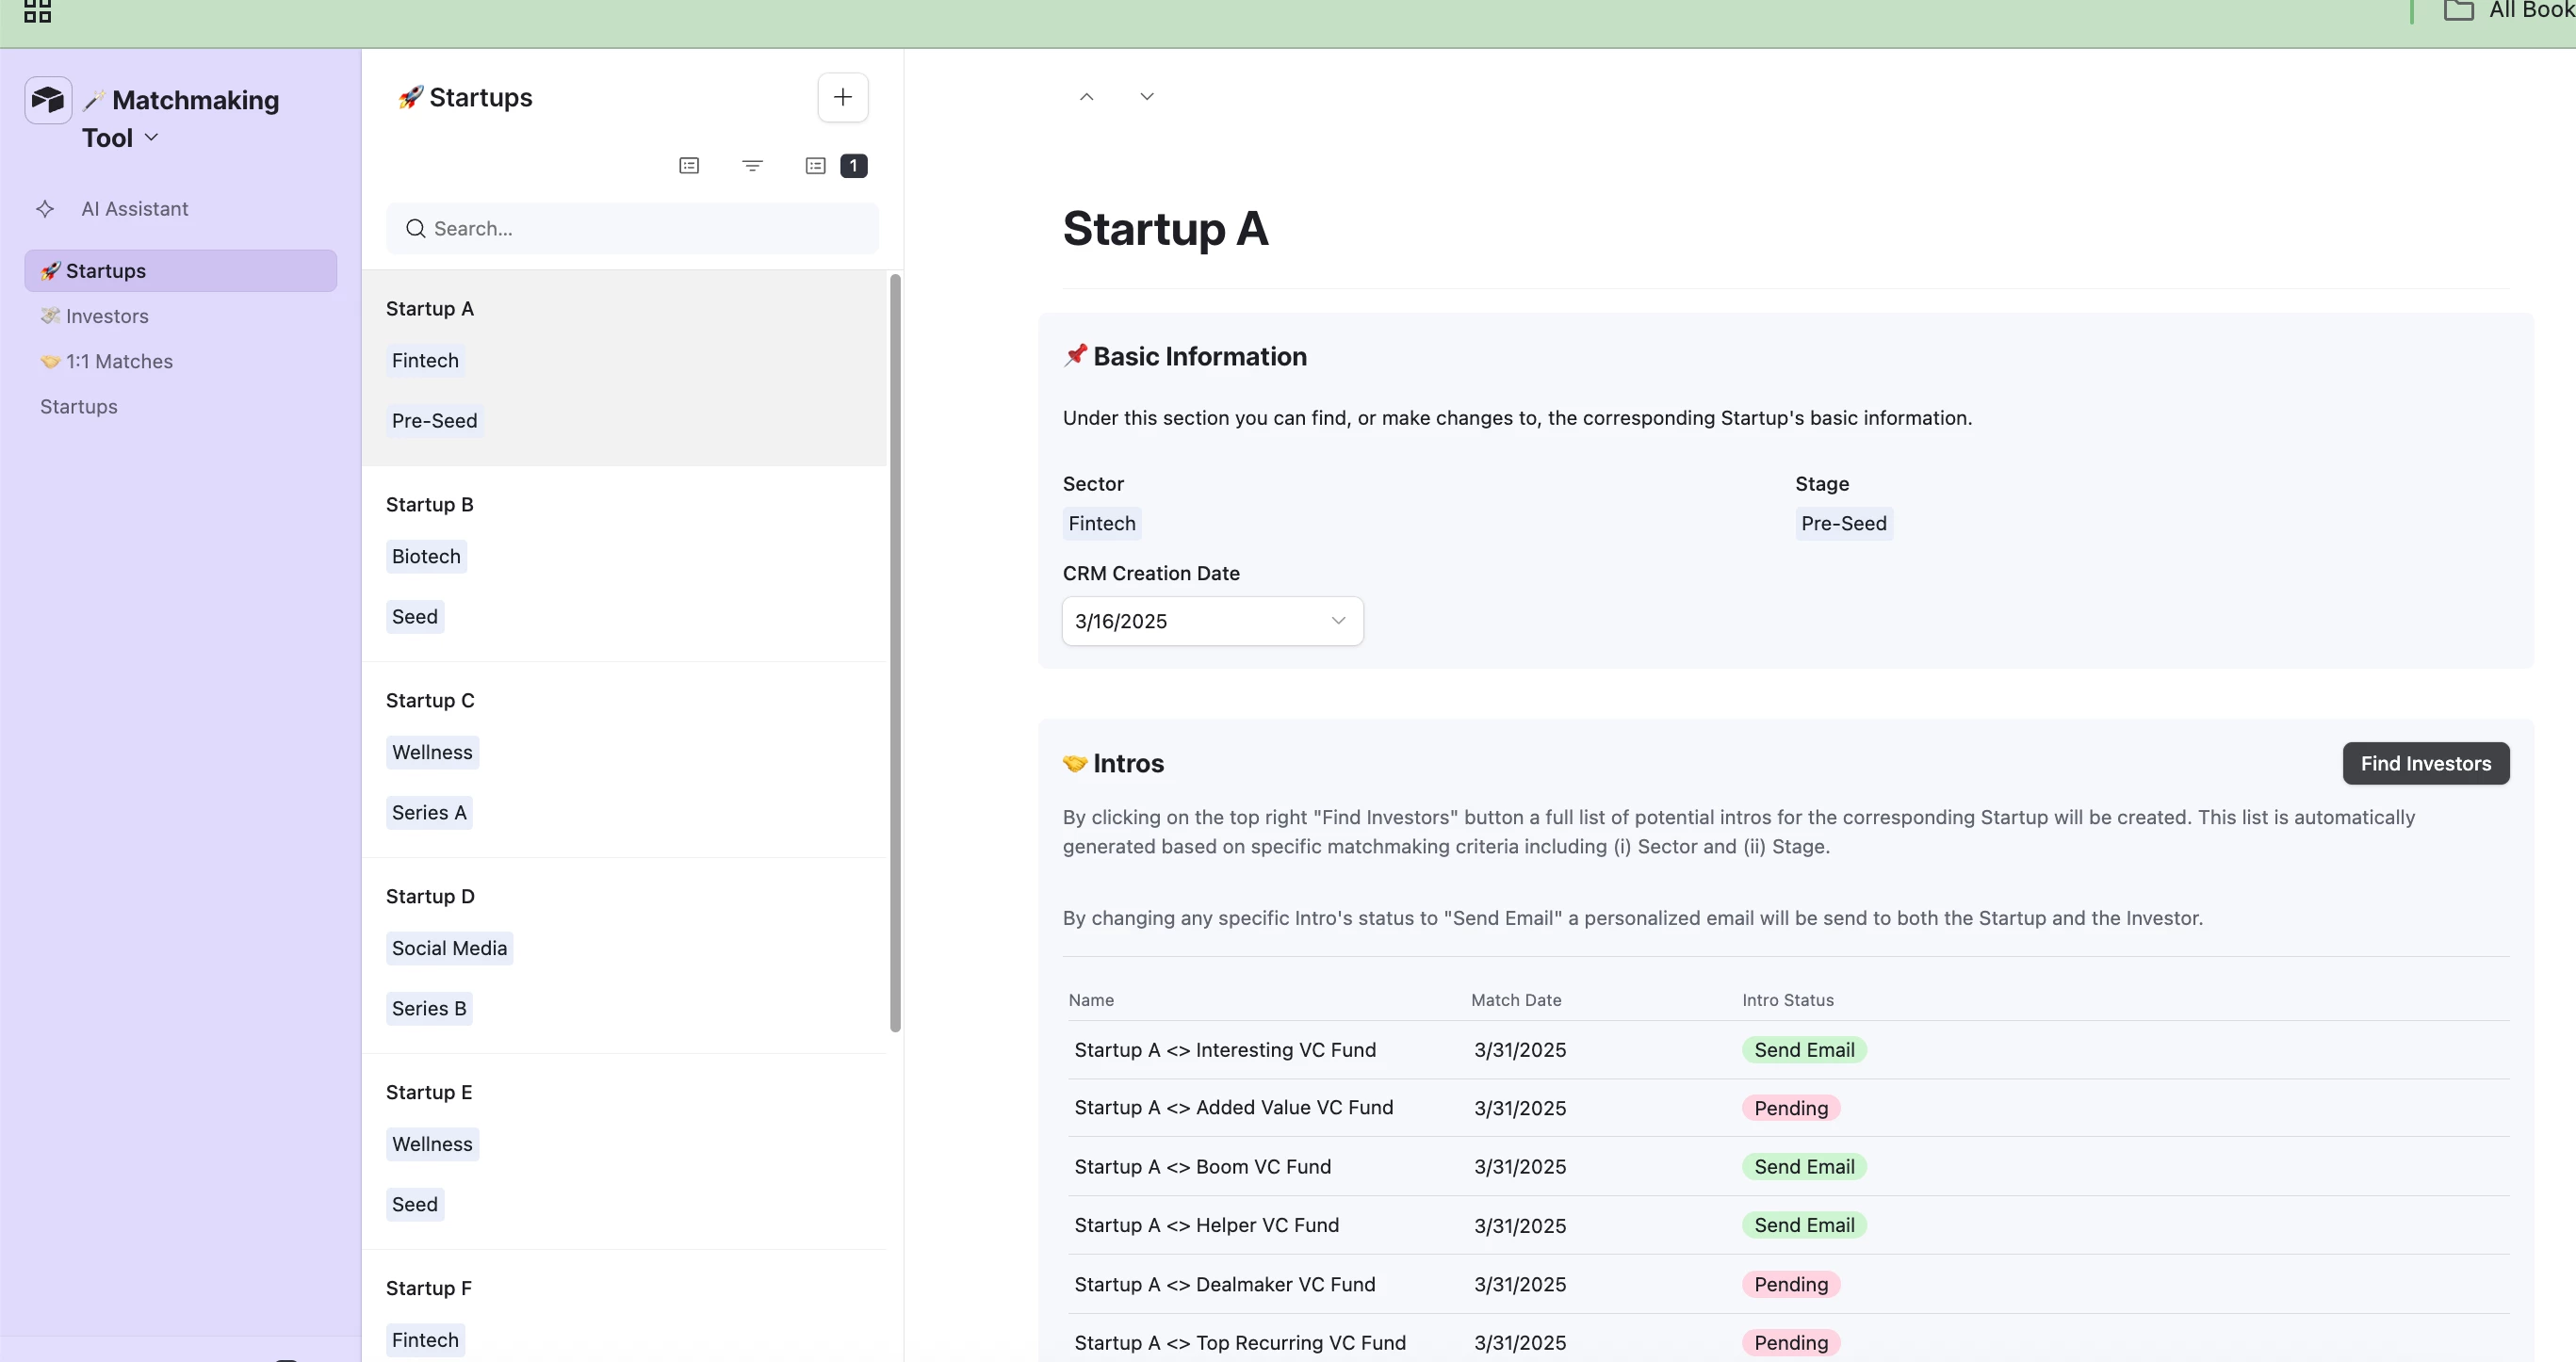
Task: Open Startup A <> Boom VC Fund intro
Action: (1203, 1167)
